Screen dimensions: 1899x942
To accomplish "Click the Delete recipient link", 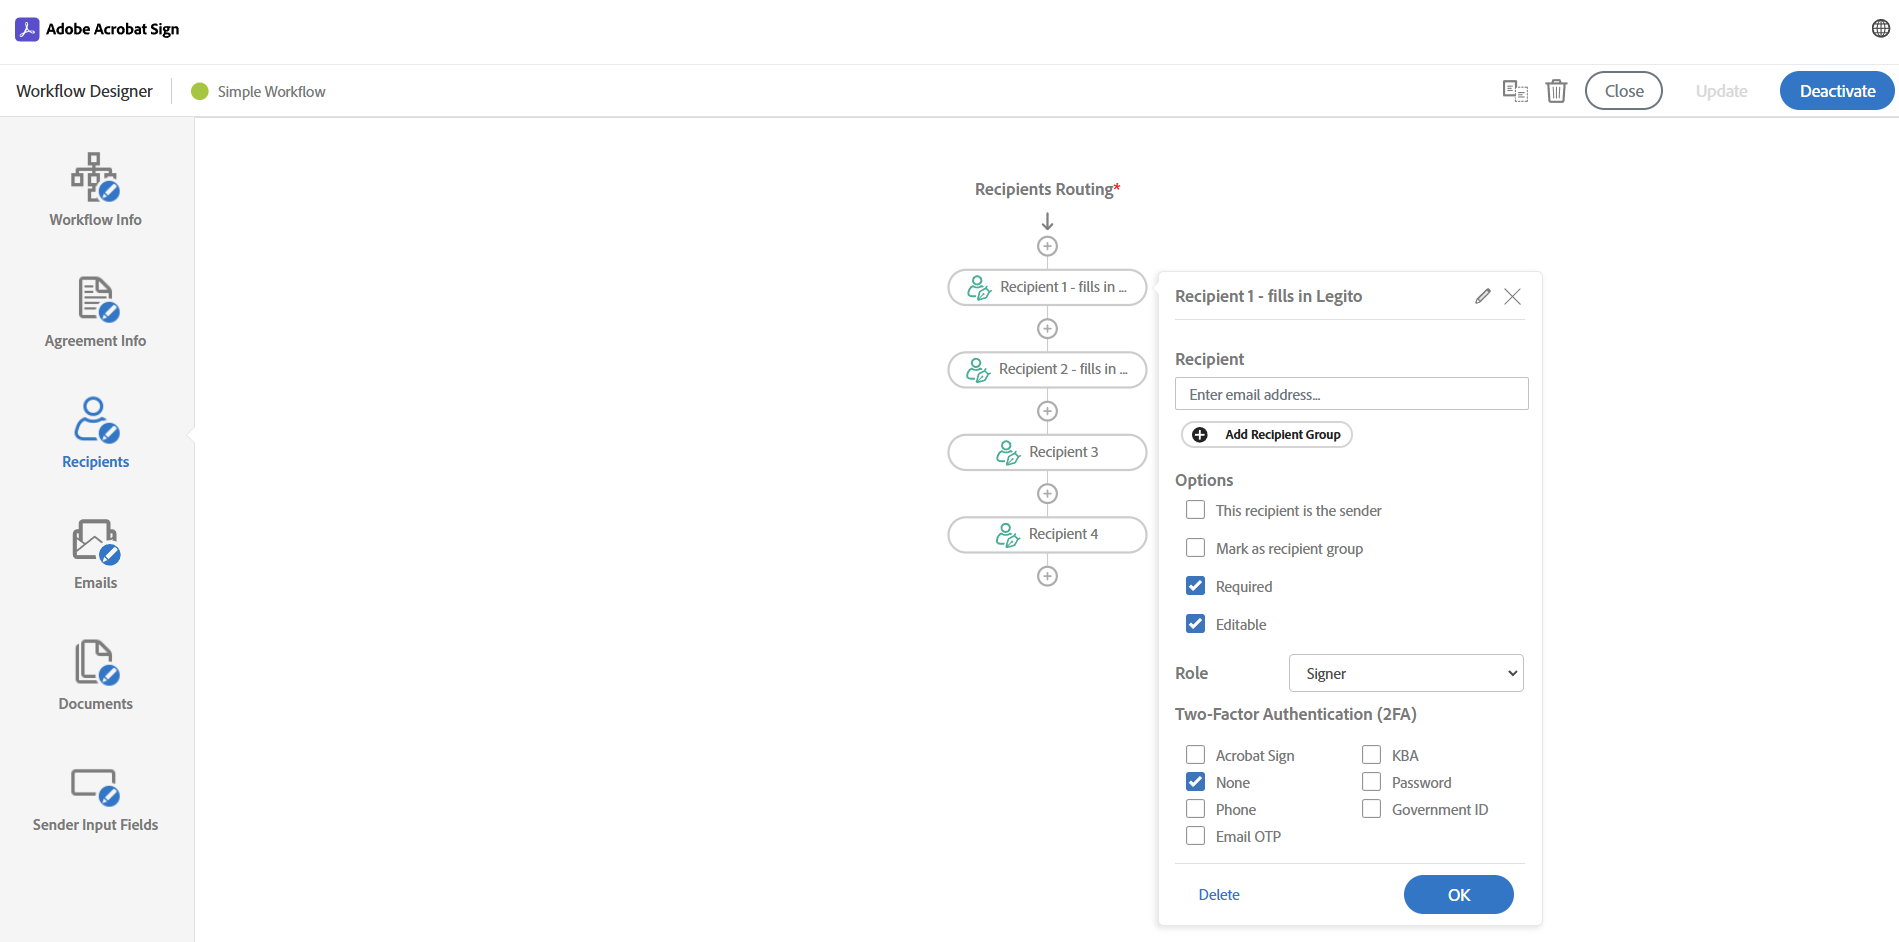I will point(1219,894).
